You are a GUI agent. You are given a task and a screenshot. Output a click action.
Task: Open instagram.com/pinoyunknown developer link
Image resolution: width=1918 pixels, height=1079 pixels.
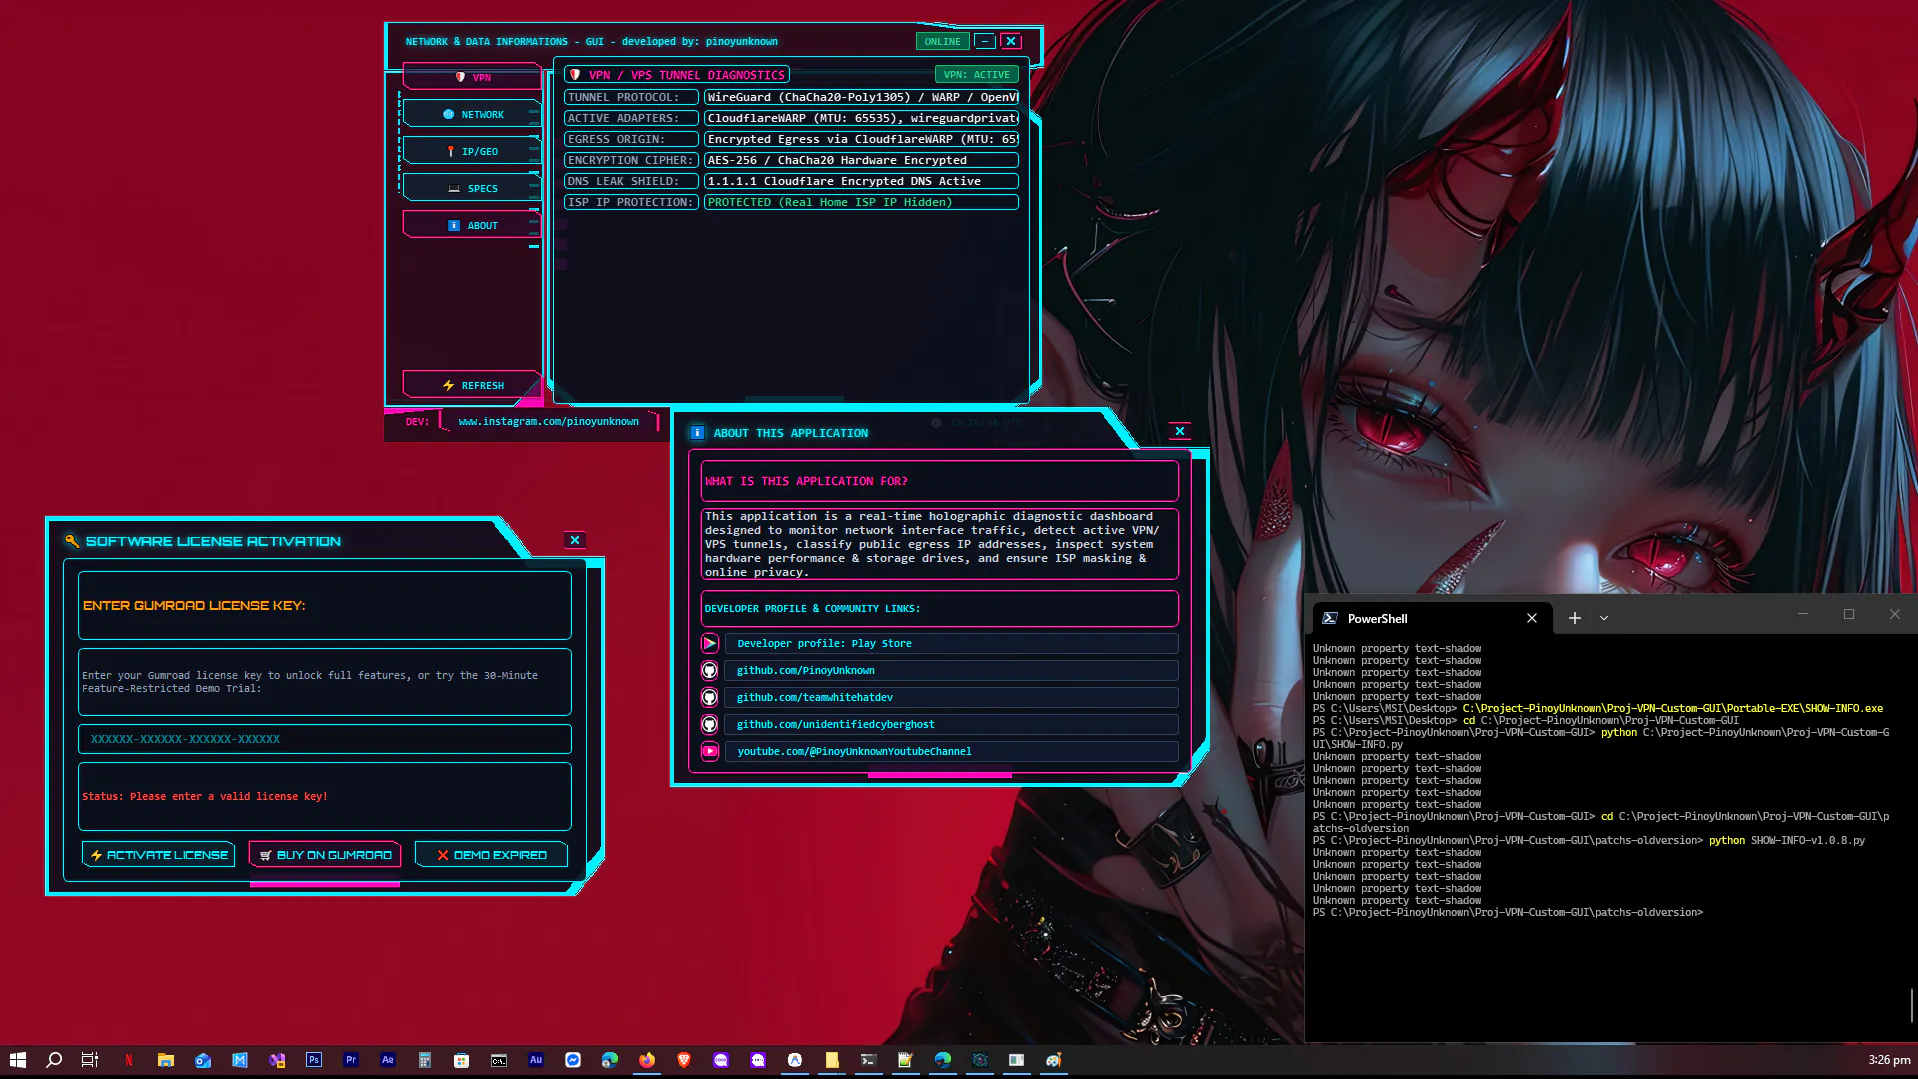[548, 421]
